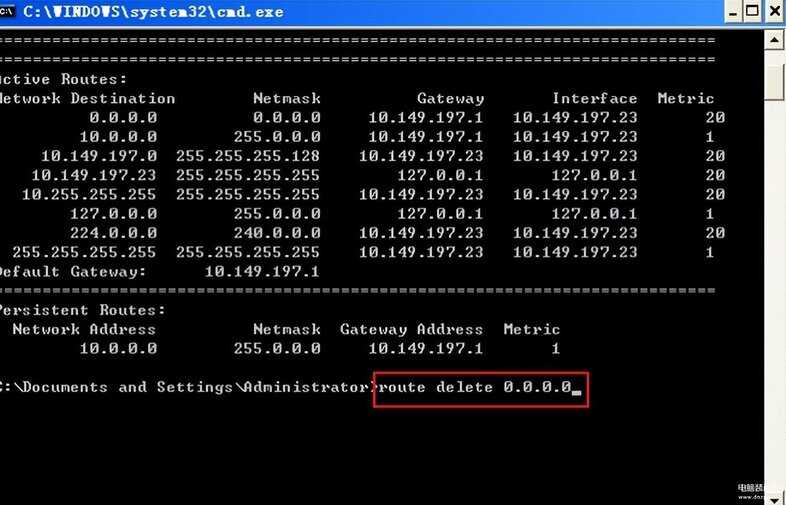
Task: Select gateway 10.149.197.23 in the last active row
Action: (421, 252)
